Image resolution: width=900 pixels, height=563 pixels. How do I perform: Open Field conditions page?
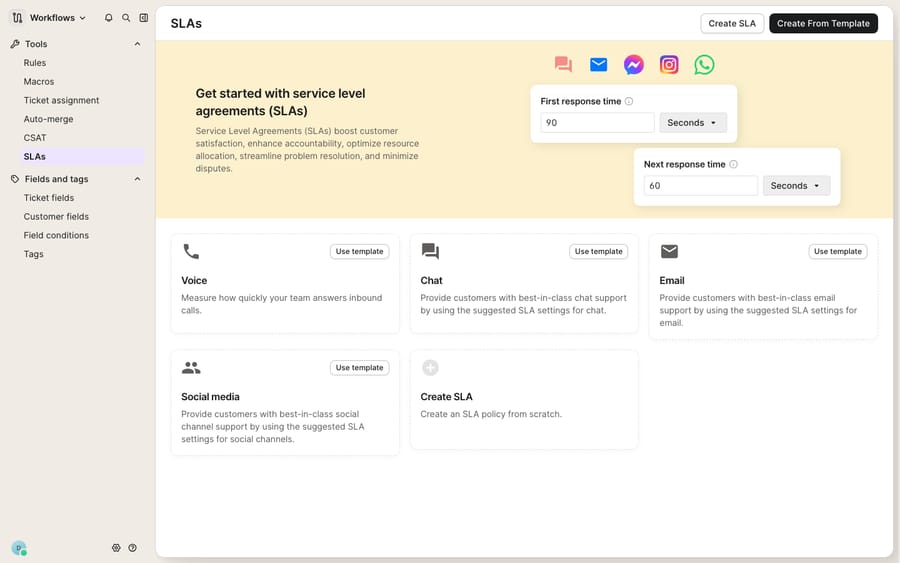pos(56,235)
